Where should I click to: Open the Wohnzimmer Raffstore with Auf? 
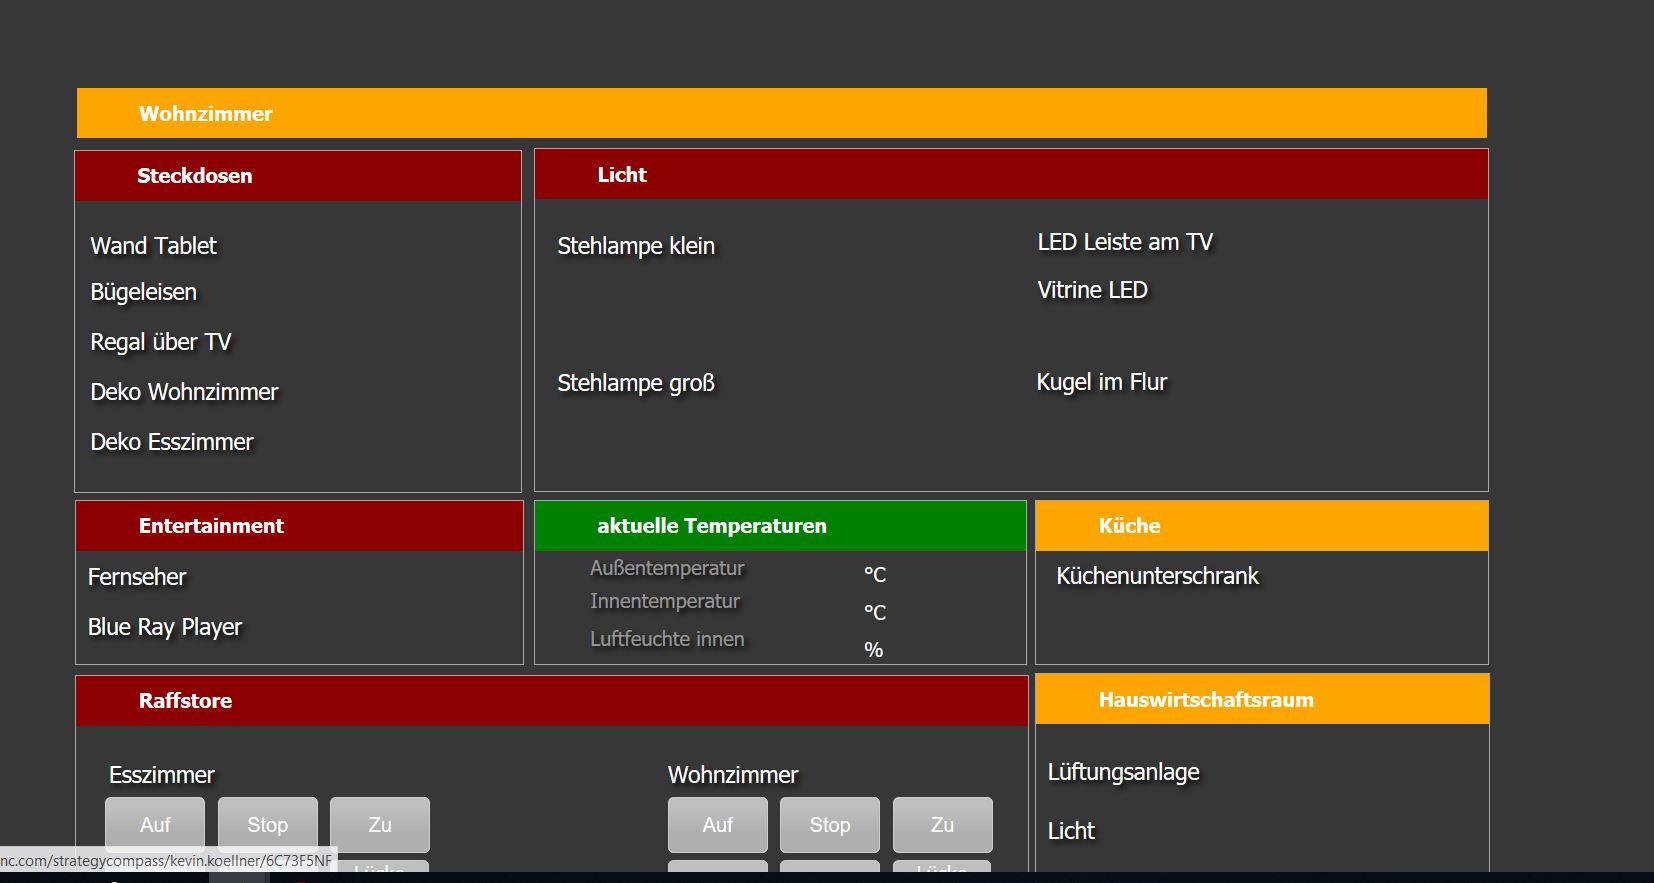[718, 825]
